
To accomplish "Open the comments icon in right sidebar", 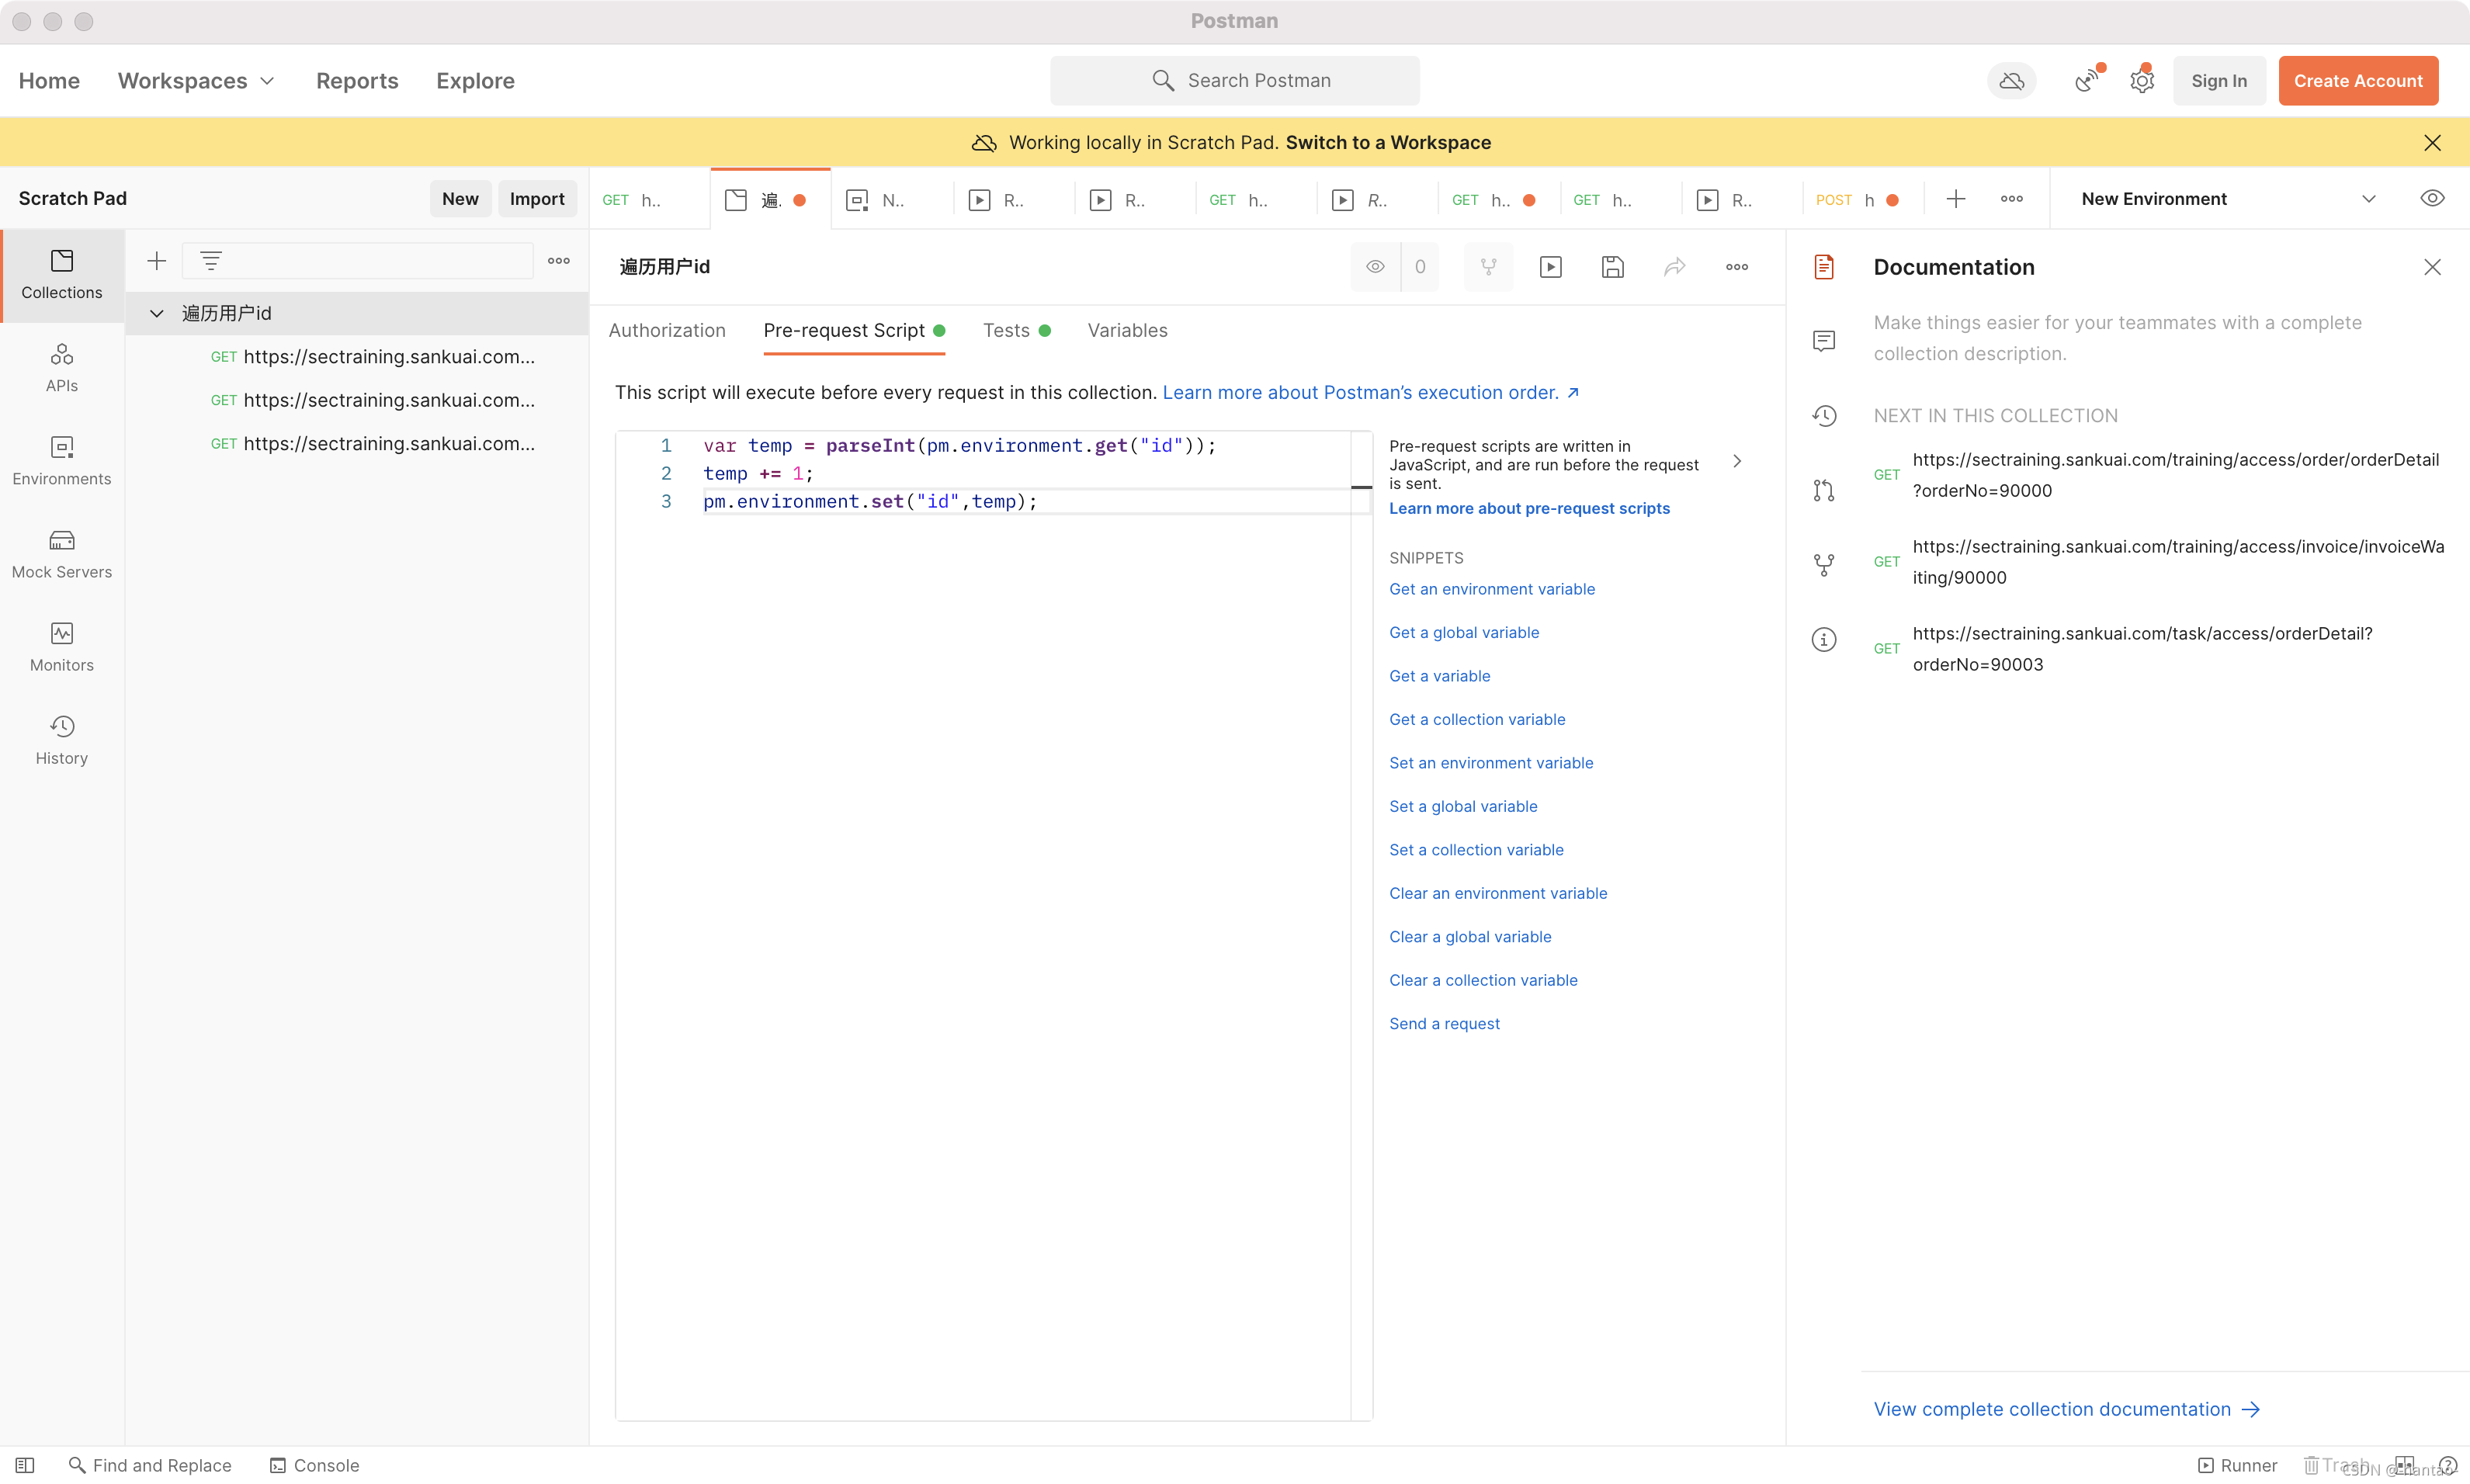I will pyautogui.click(x=1824, y=341).
